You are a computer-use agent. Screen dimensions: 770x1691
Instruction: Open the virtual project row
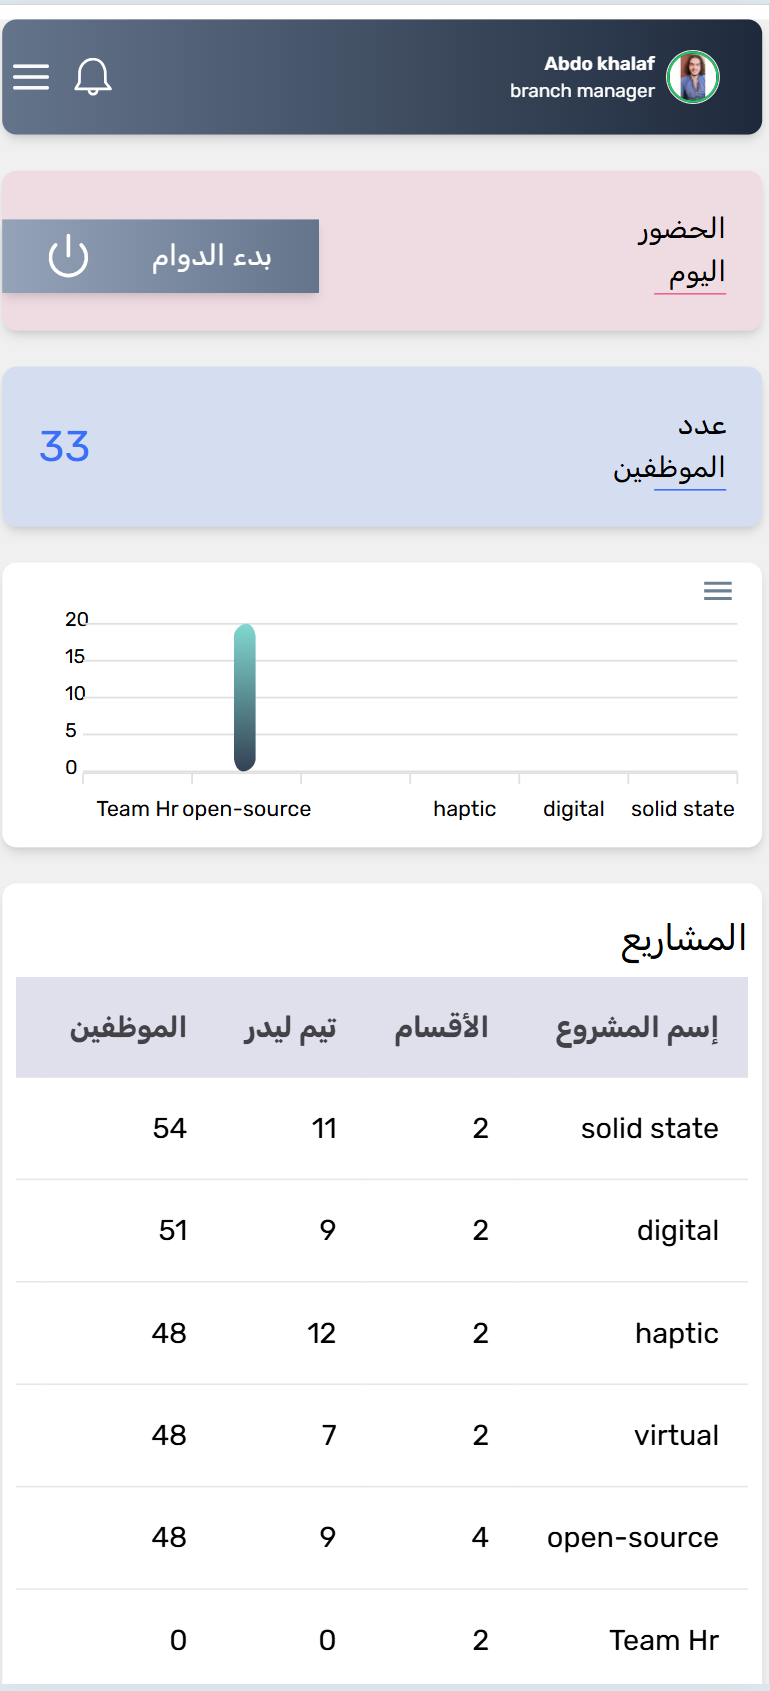pyautogui.click(x=676, y=1435)
